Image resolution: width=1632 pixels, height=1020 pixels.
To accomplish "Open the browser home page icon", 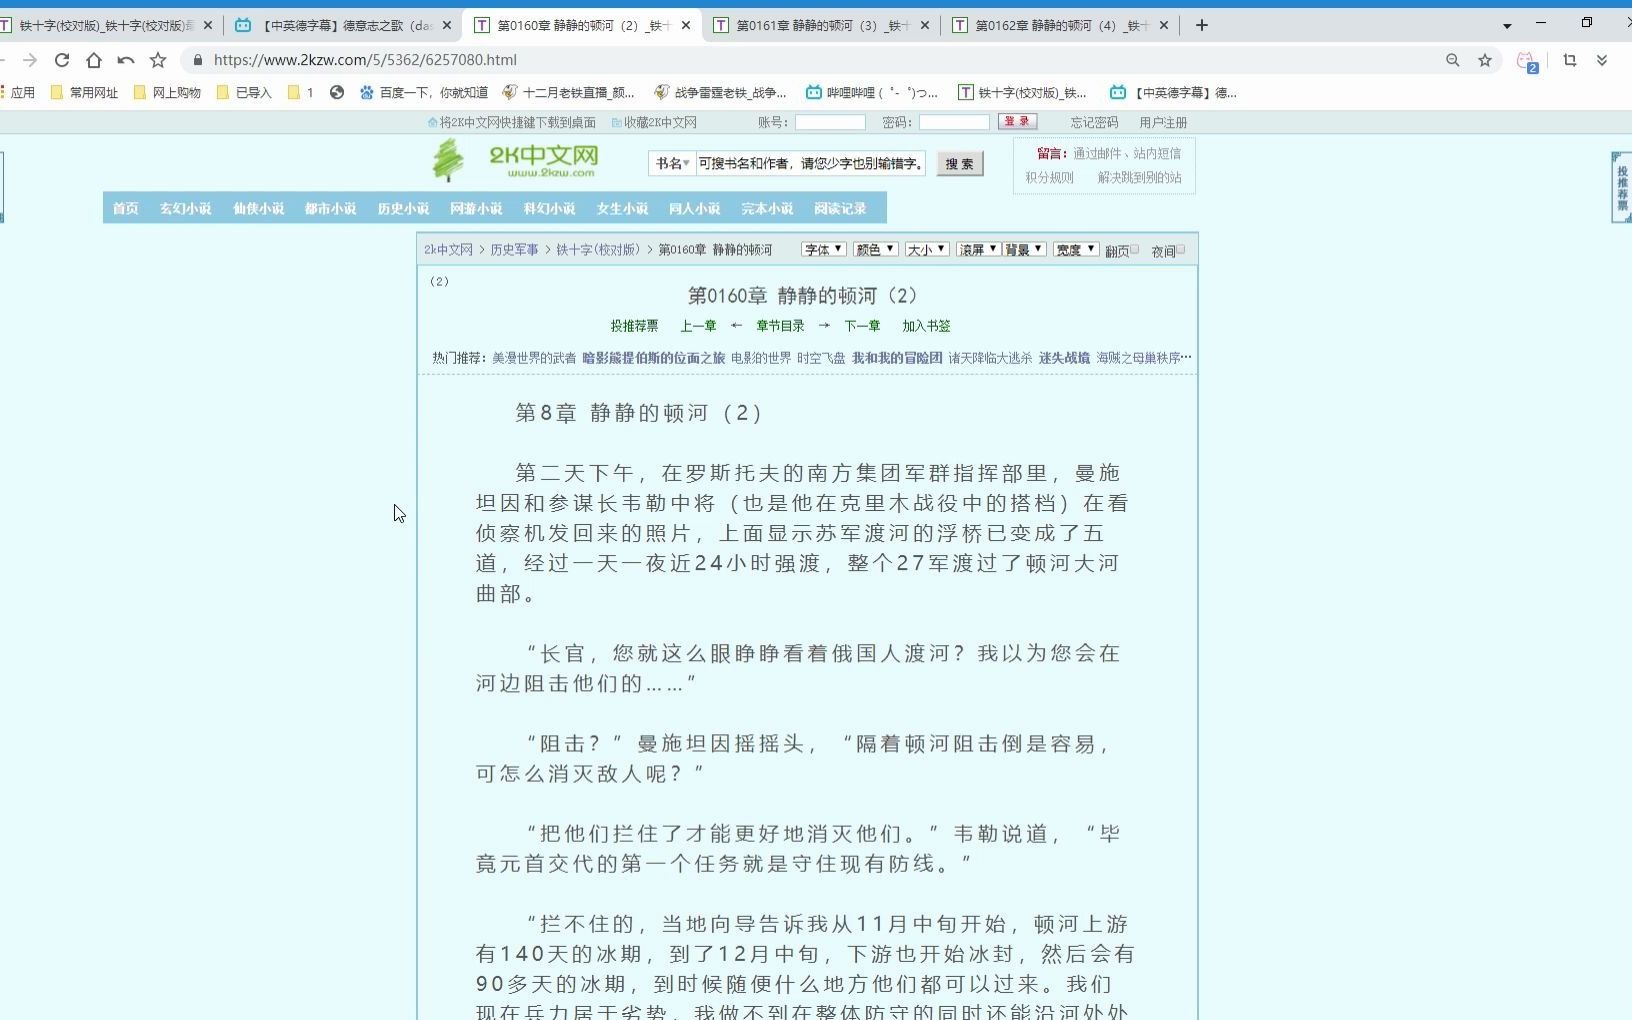I will coord(94,60).
